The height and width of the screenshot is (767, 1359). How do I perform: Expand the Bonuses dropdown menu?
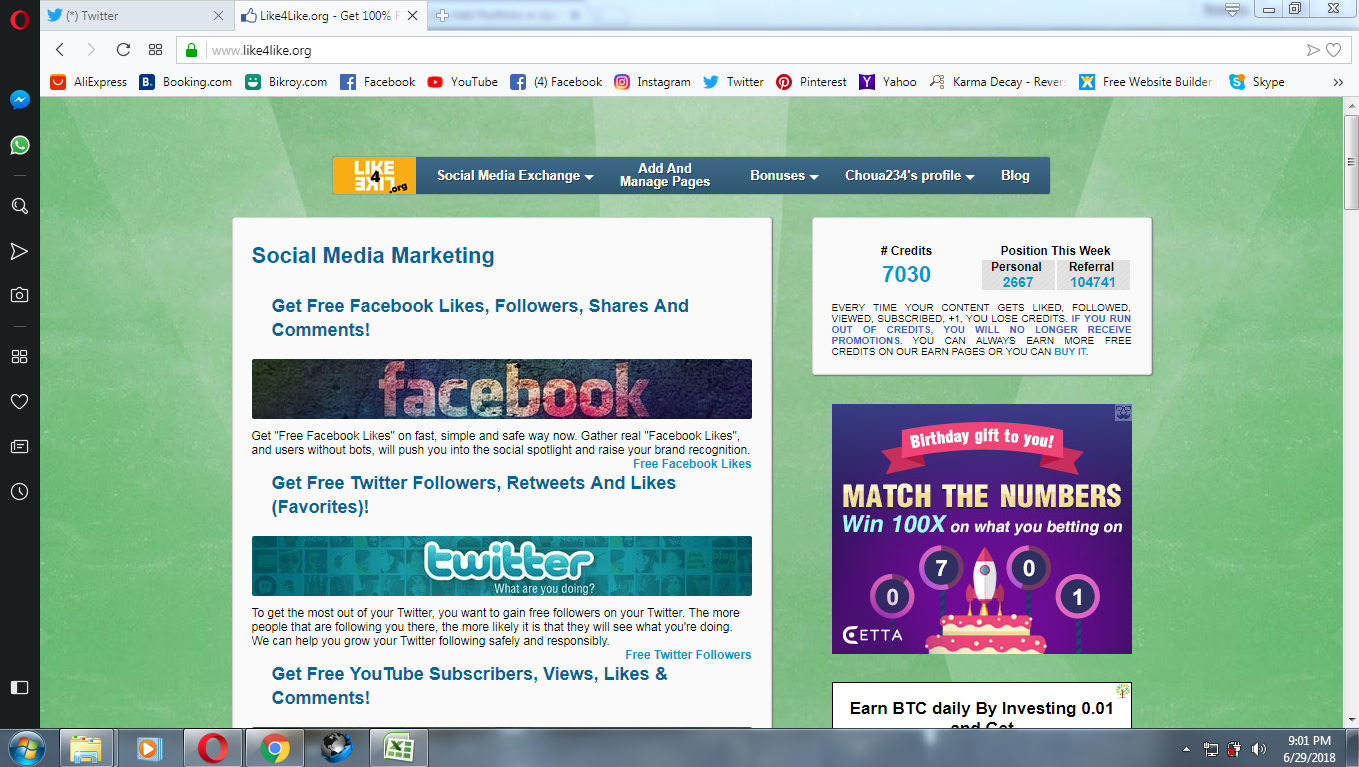(x=784, y=175)
